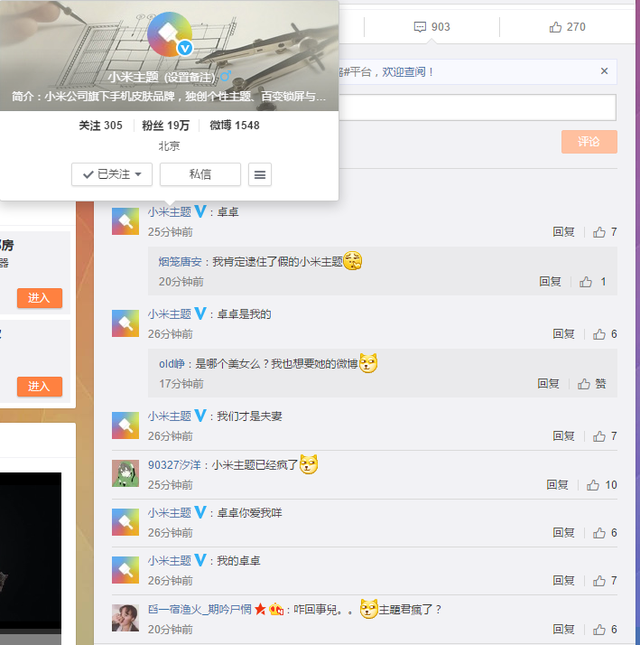View 关注 305 following list
Viewport: 640px width, 645px height.
[100, 125]
